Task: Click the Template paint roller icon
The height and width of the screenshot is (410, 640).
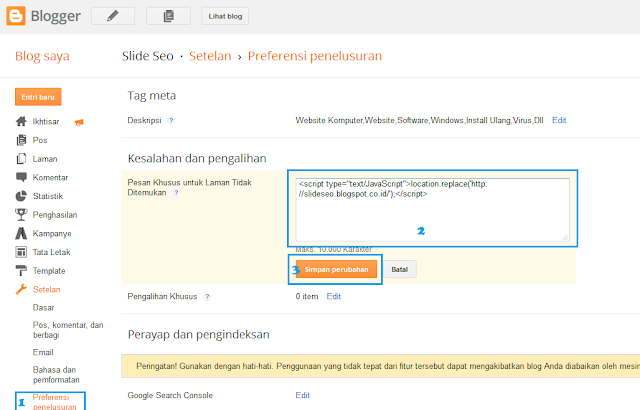Action: 21,270
